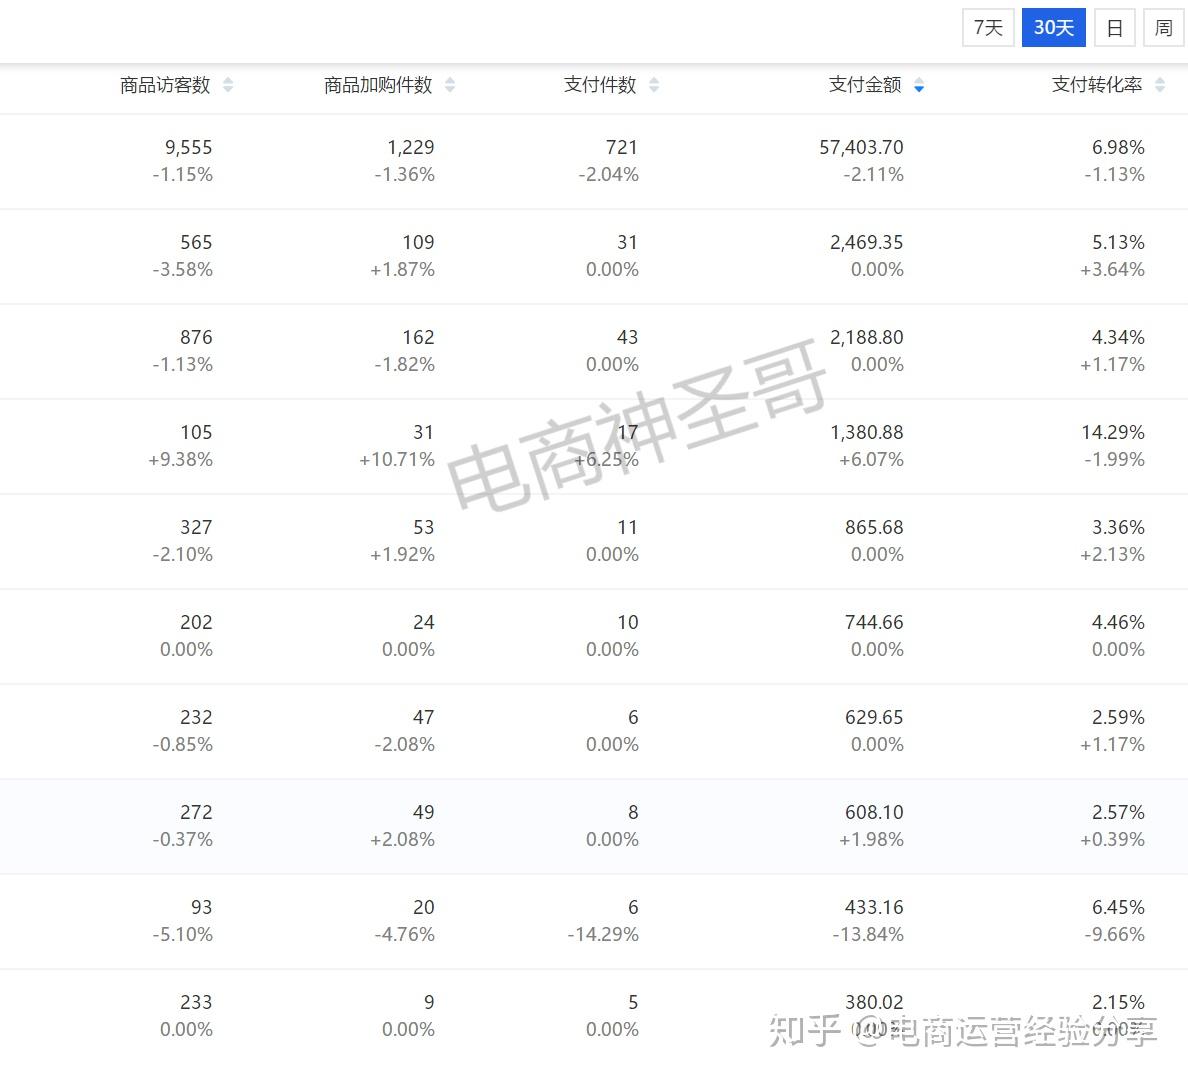Select payment amount 433.16
Screen dimensions: 1188x1078
click(874, 908)
